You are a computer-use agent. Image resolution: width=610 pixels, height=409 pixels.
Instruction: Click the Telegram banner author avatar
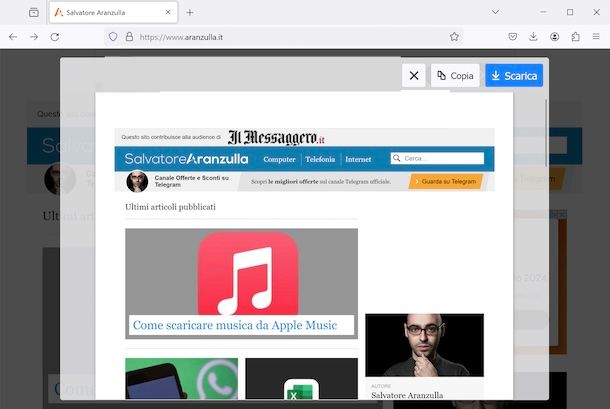tap(137, 181)
